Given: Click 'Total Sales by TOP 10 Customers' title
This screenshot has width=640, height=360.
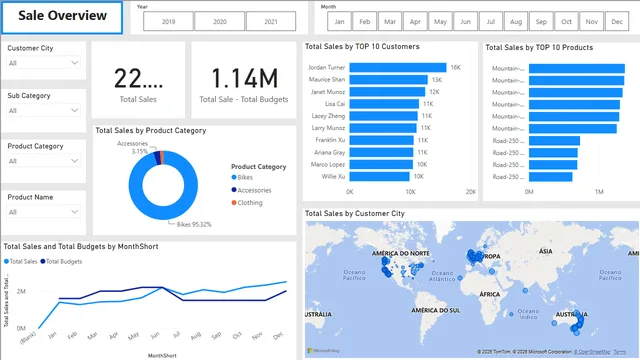Looking at the screenshot, I should click(362, 47).
